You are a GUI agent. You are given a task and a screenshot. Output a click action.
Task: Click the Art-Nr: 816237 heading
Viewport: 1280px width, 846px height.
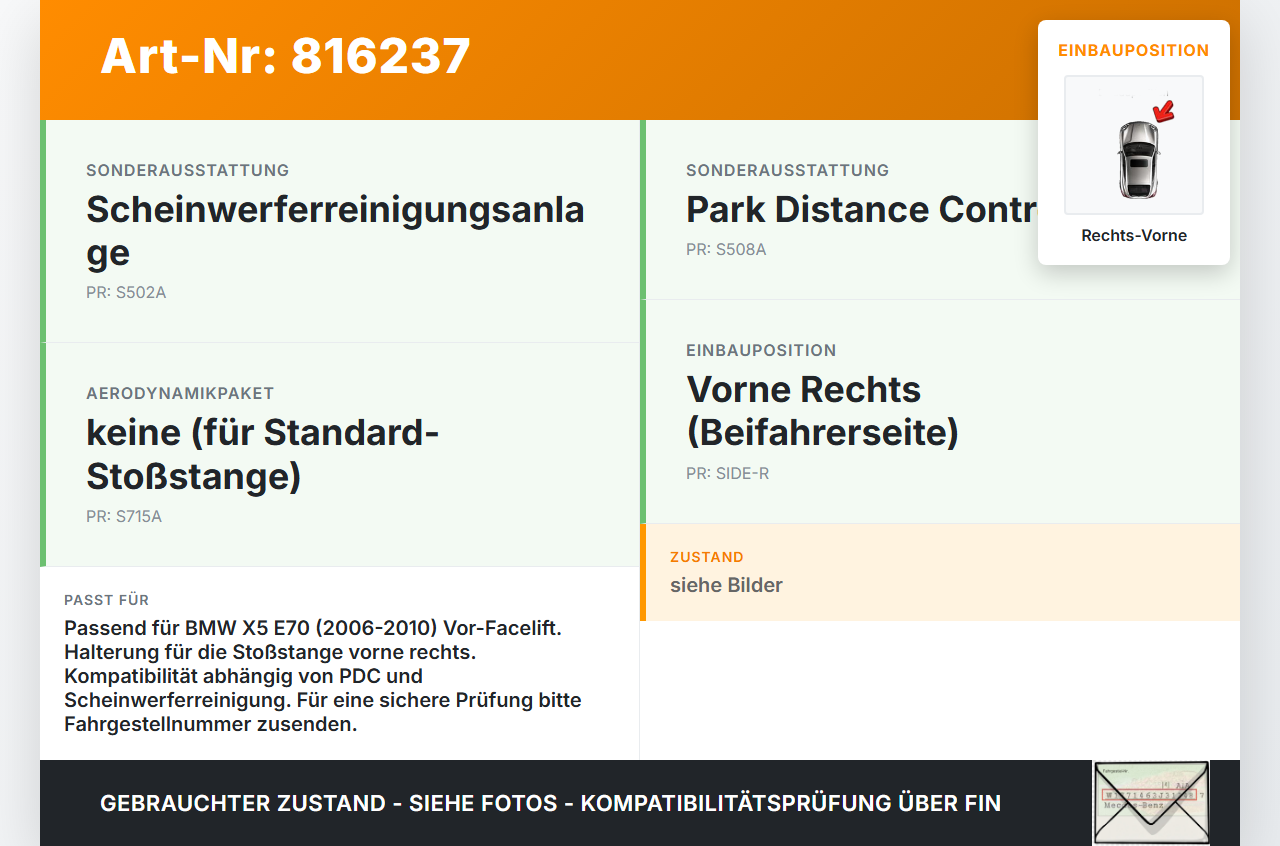[285, 56]
